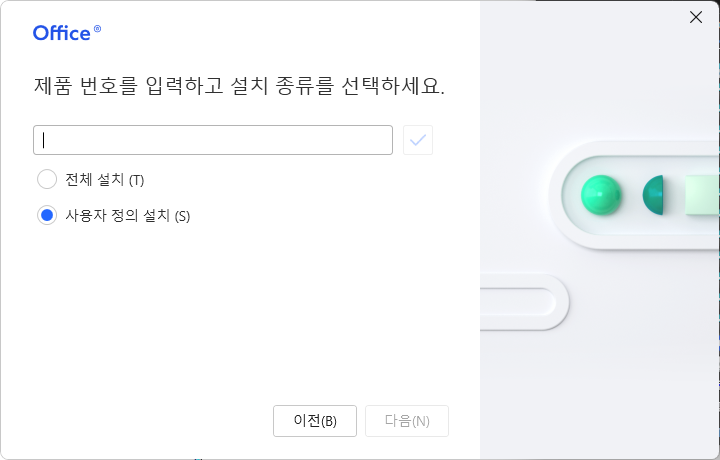The height and width of the screenshot is (460, 720).
Task: Select the 사용자 정의 설치 (S) radio button
Action: pyautogui.click(x=47, y=215)
